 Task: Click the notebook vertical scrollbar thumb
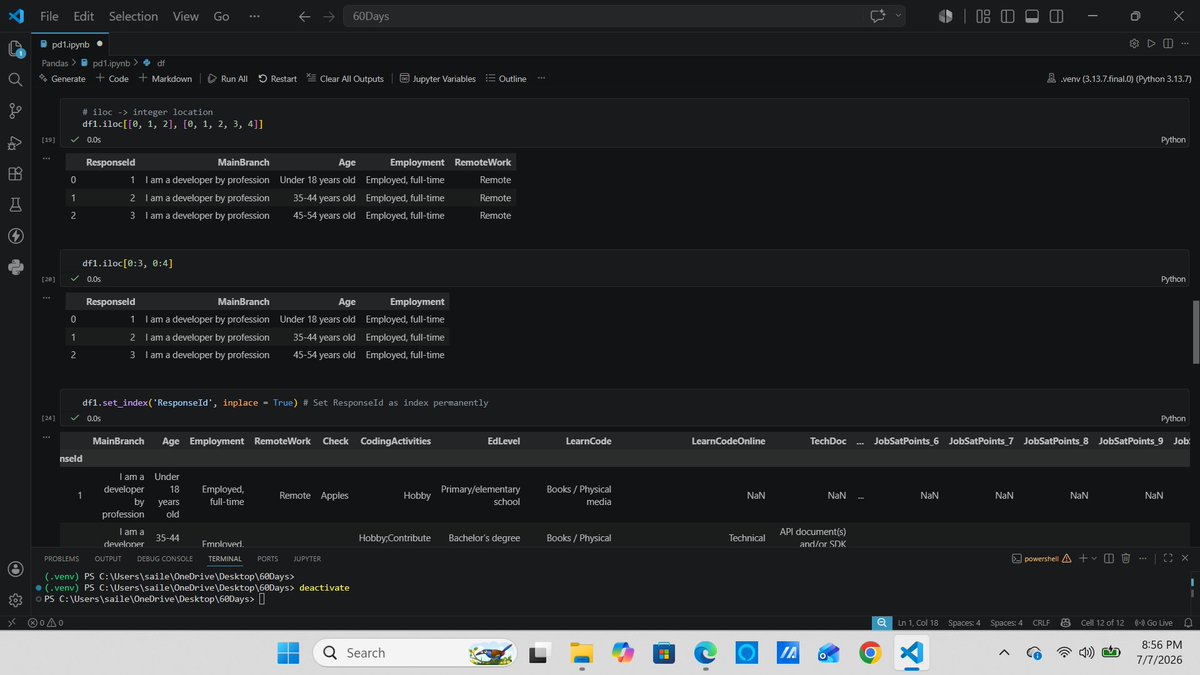tap(1195, 331)
